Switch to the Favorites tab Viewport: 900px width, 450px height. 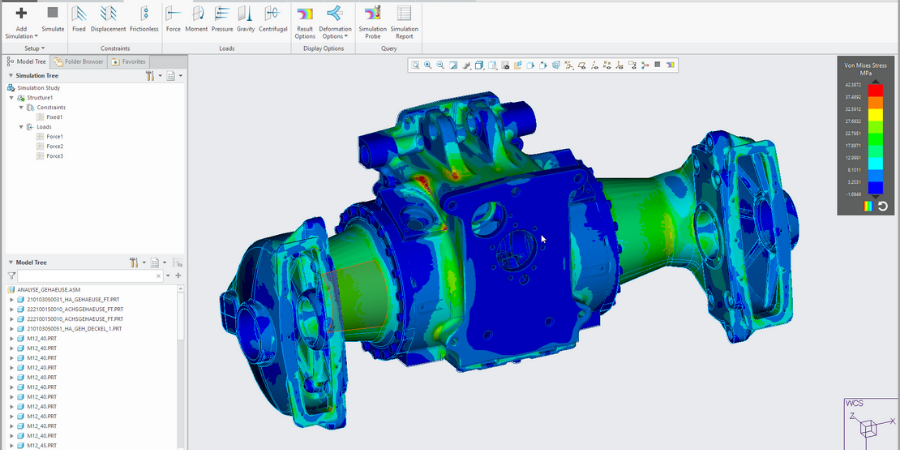click(129, 61)
